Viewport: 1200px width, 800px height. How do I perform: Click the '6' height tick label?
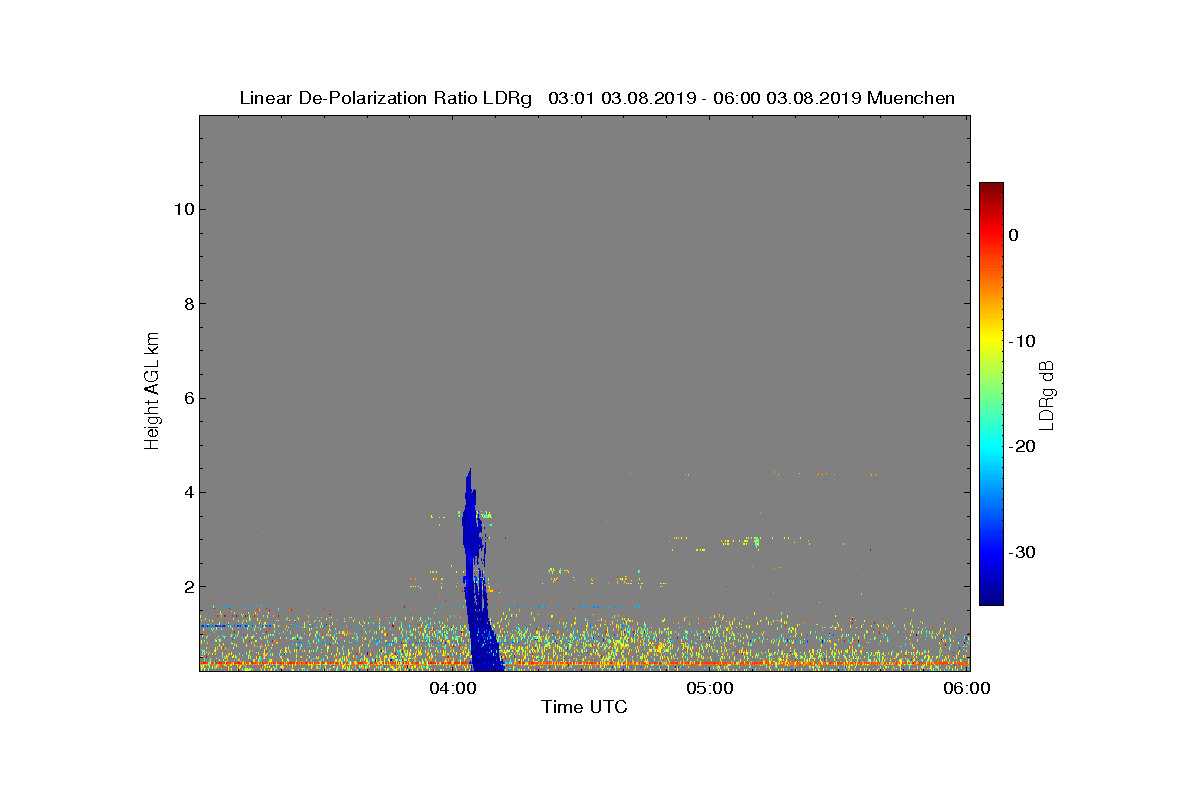187,398
